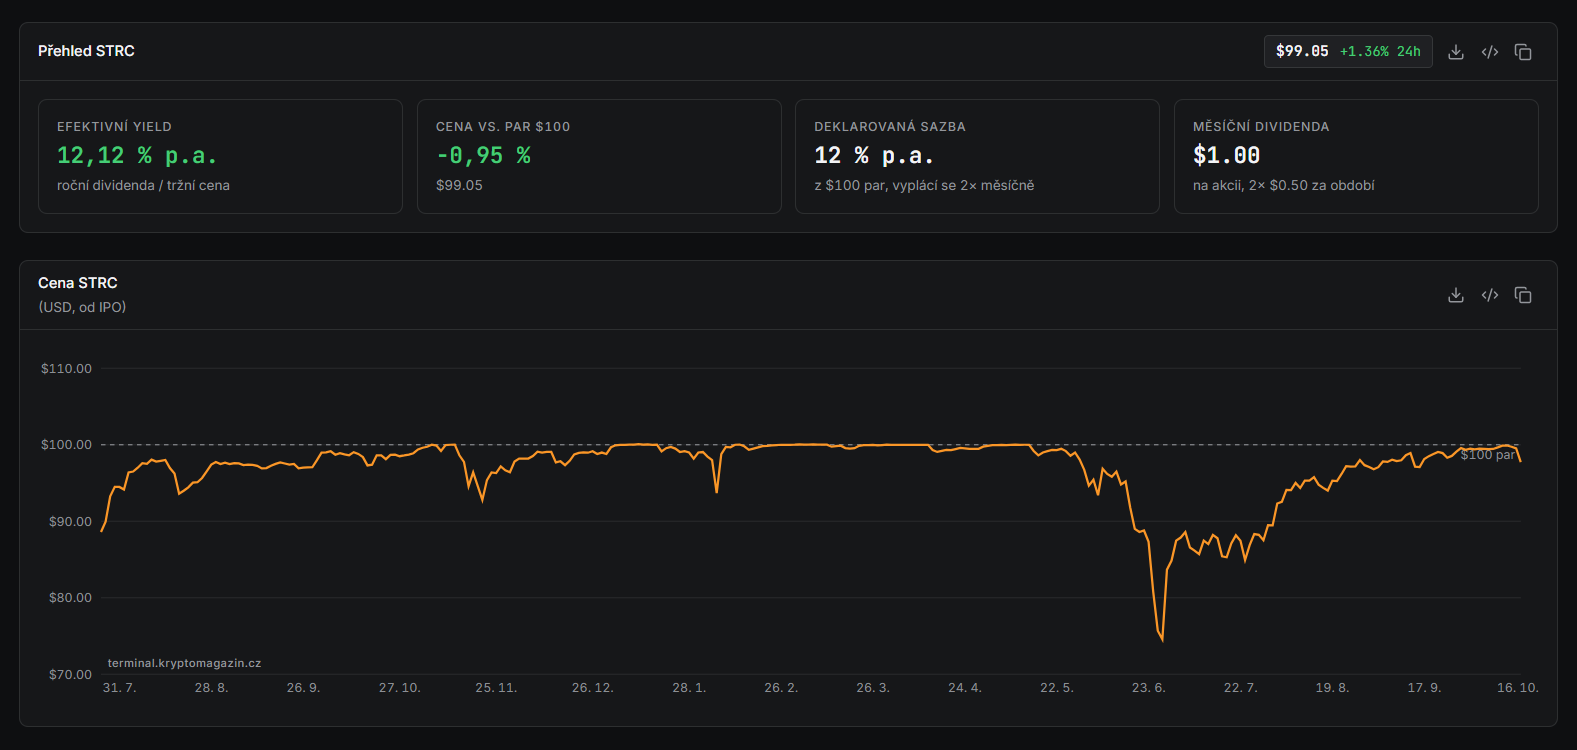The image size is (1577, 750).
Task: Open embed code for Cena STRC chart
Action: click(x=1490, y=295)
